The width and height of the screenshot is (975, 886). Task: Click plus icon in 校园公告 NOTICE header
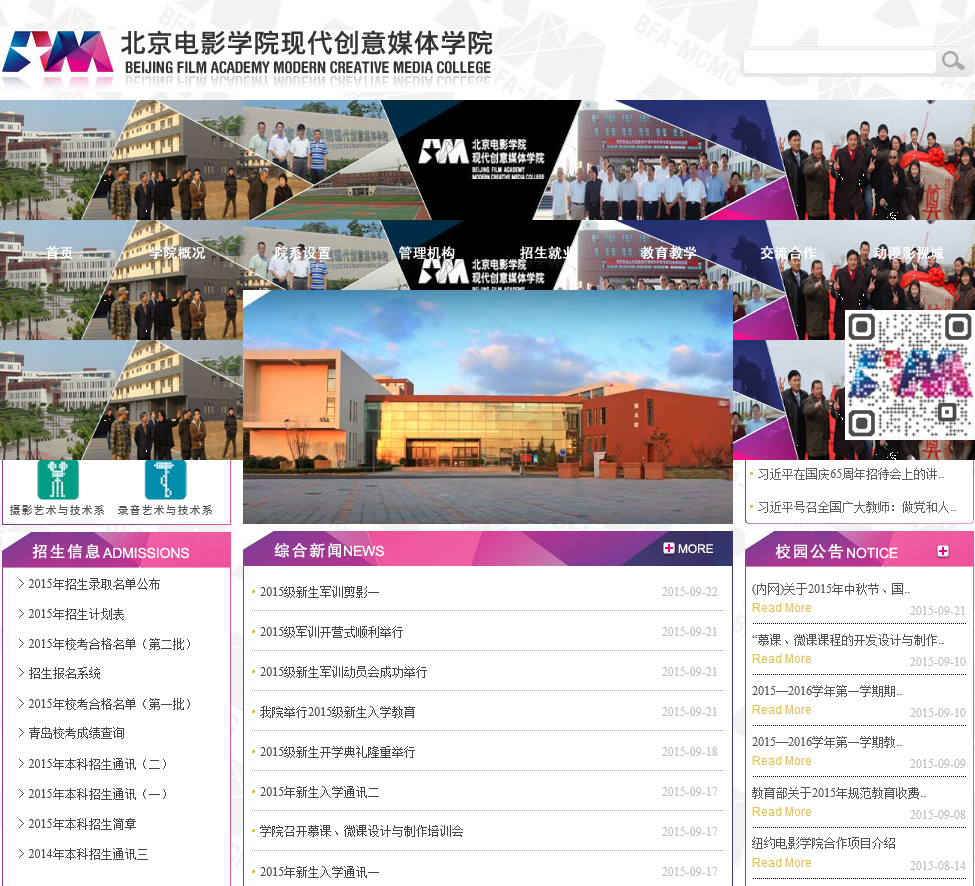pos(943,551)
